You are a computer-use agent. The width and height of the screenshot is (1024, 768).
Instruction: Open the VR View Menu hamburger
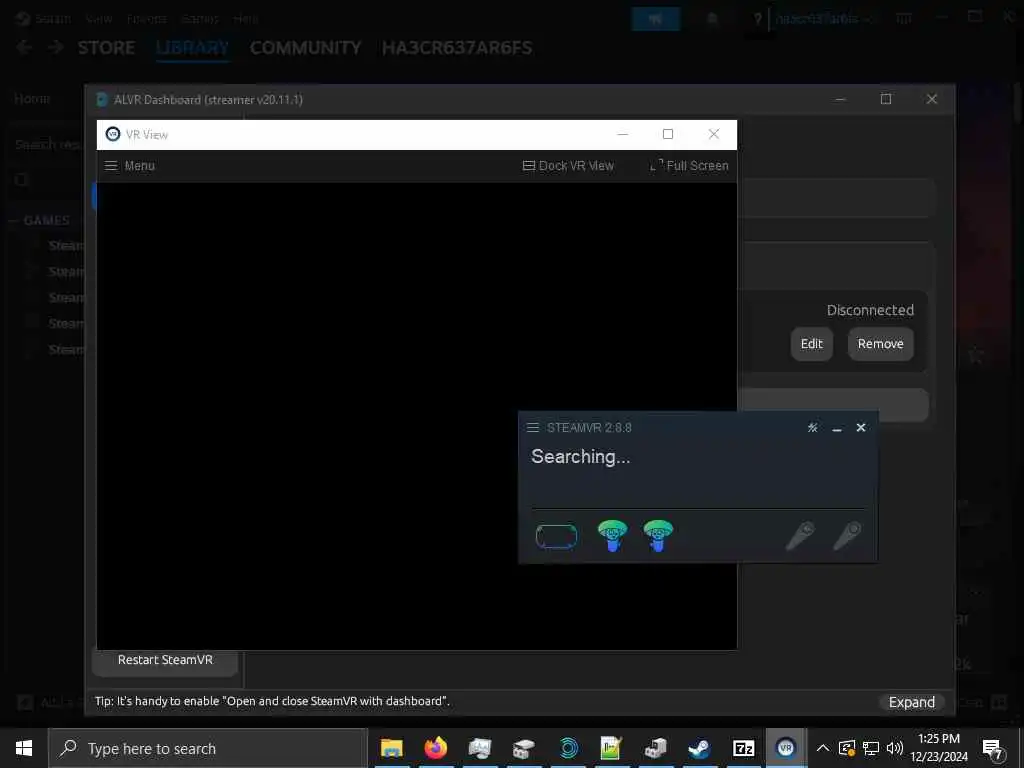click(x=130, y=166)
